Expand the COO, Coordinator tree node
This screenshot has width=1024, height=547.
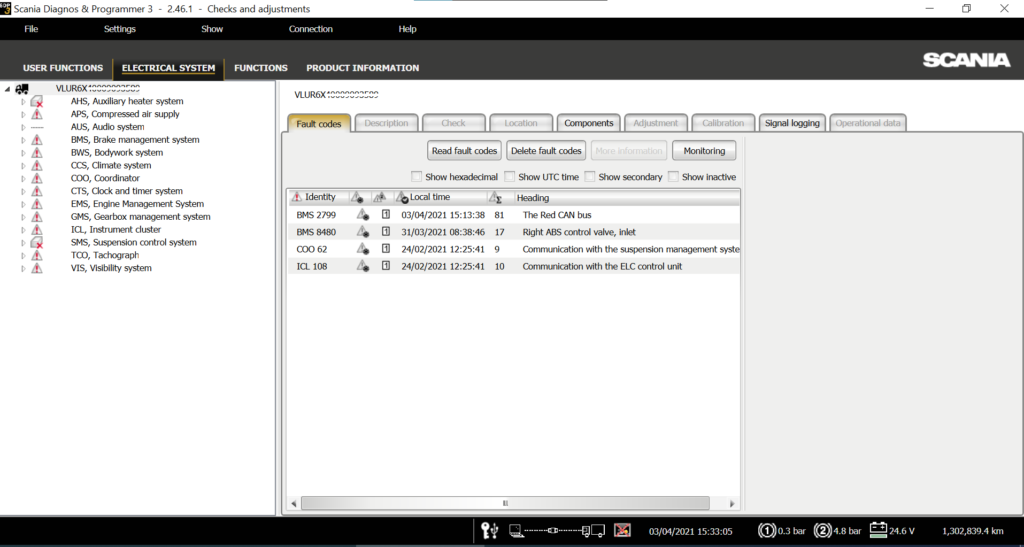[23, 178]
